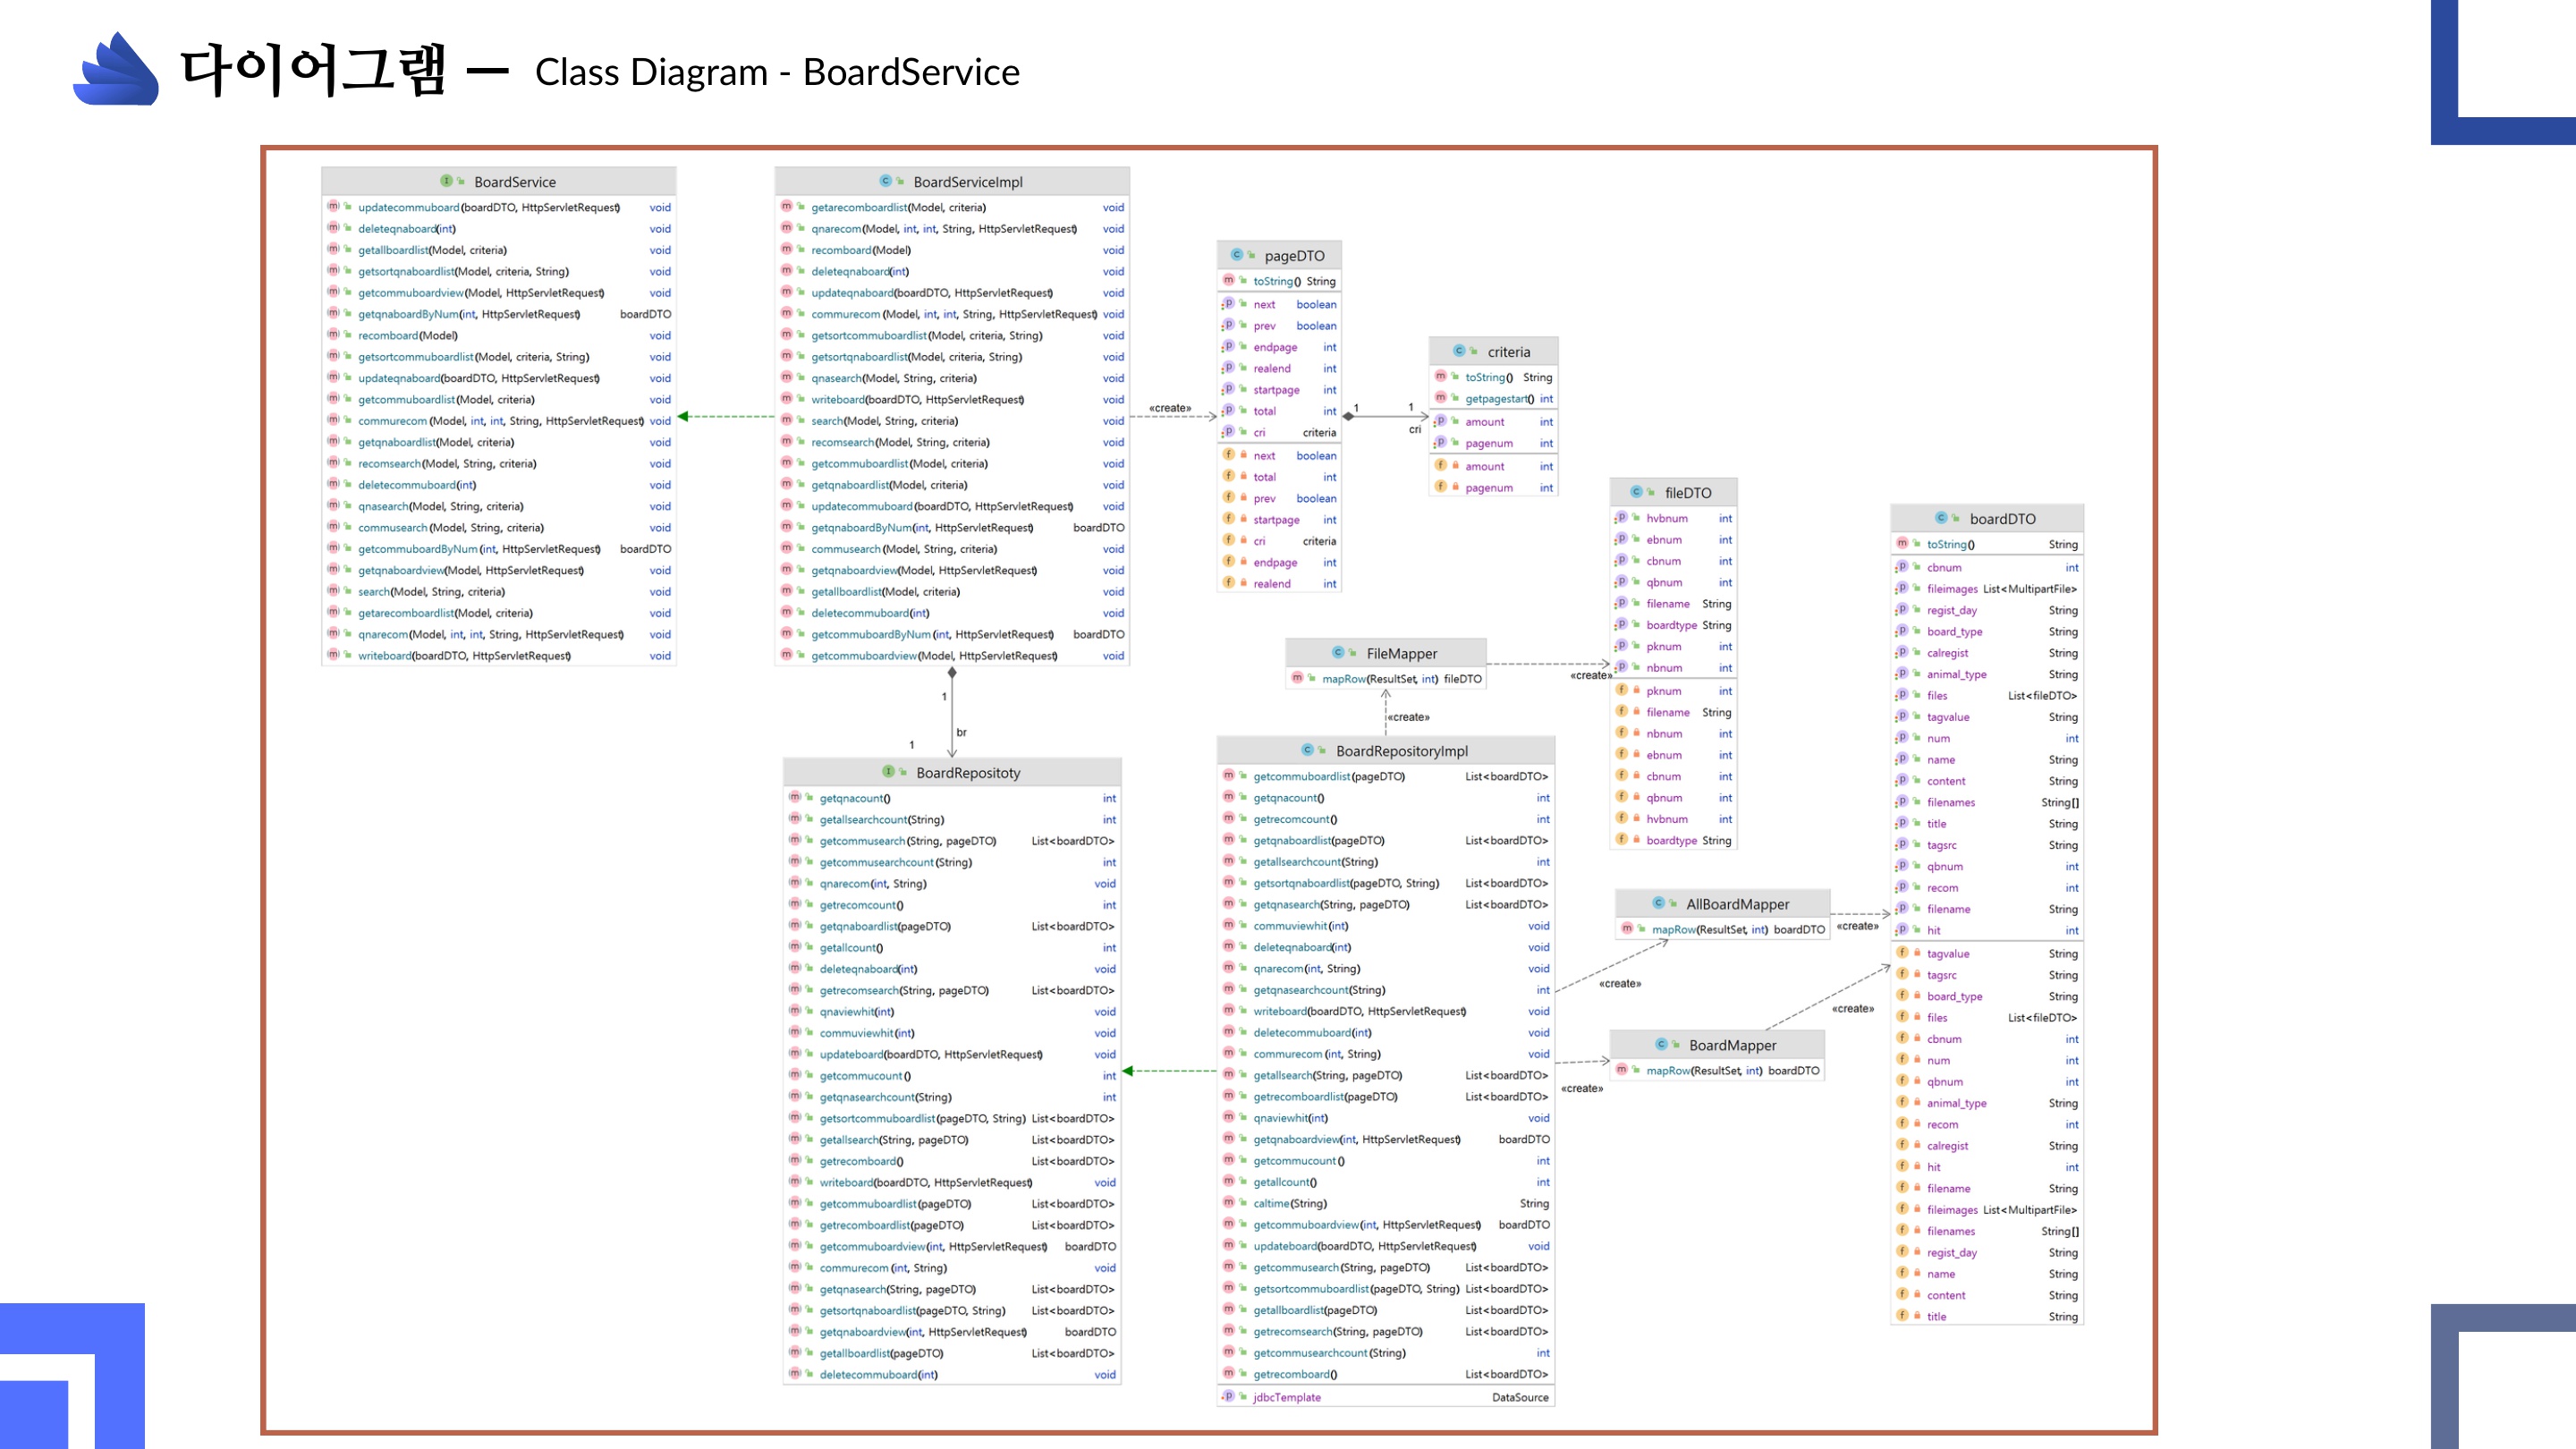The width and height of the screenshot is (2576, 1449).
Task: Click getpagestart method in criteria
Action: 1498,399
